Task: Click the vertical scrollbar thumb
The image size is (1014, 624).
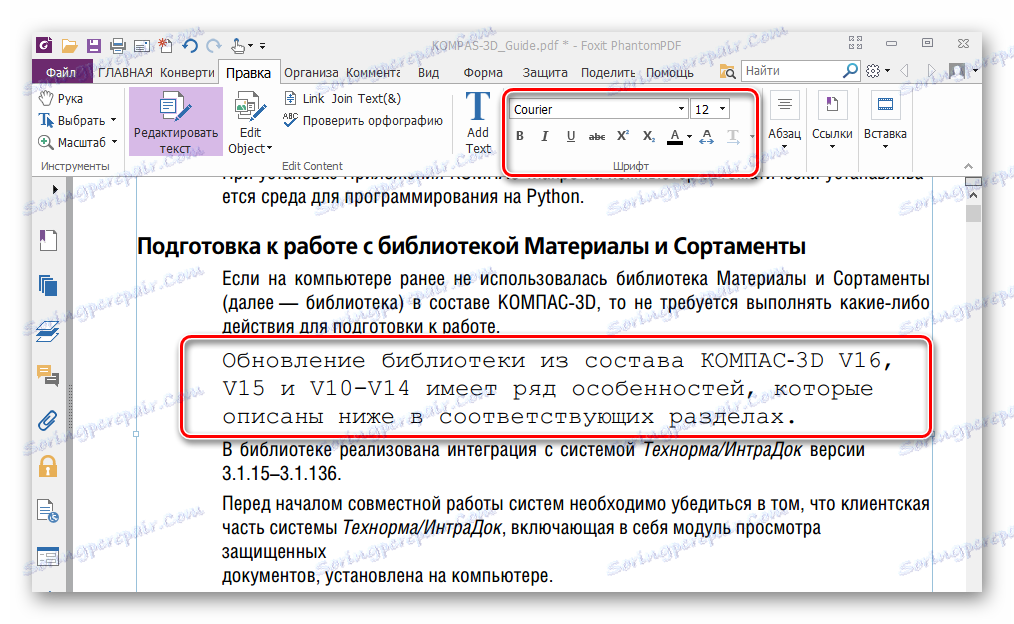Action: click(973, 213)
